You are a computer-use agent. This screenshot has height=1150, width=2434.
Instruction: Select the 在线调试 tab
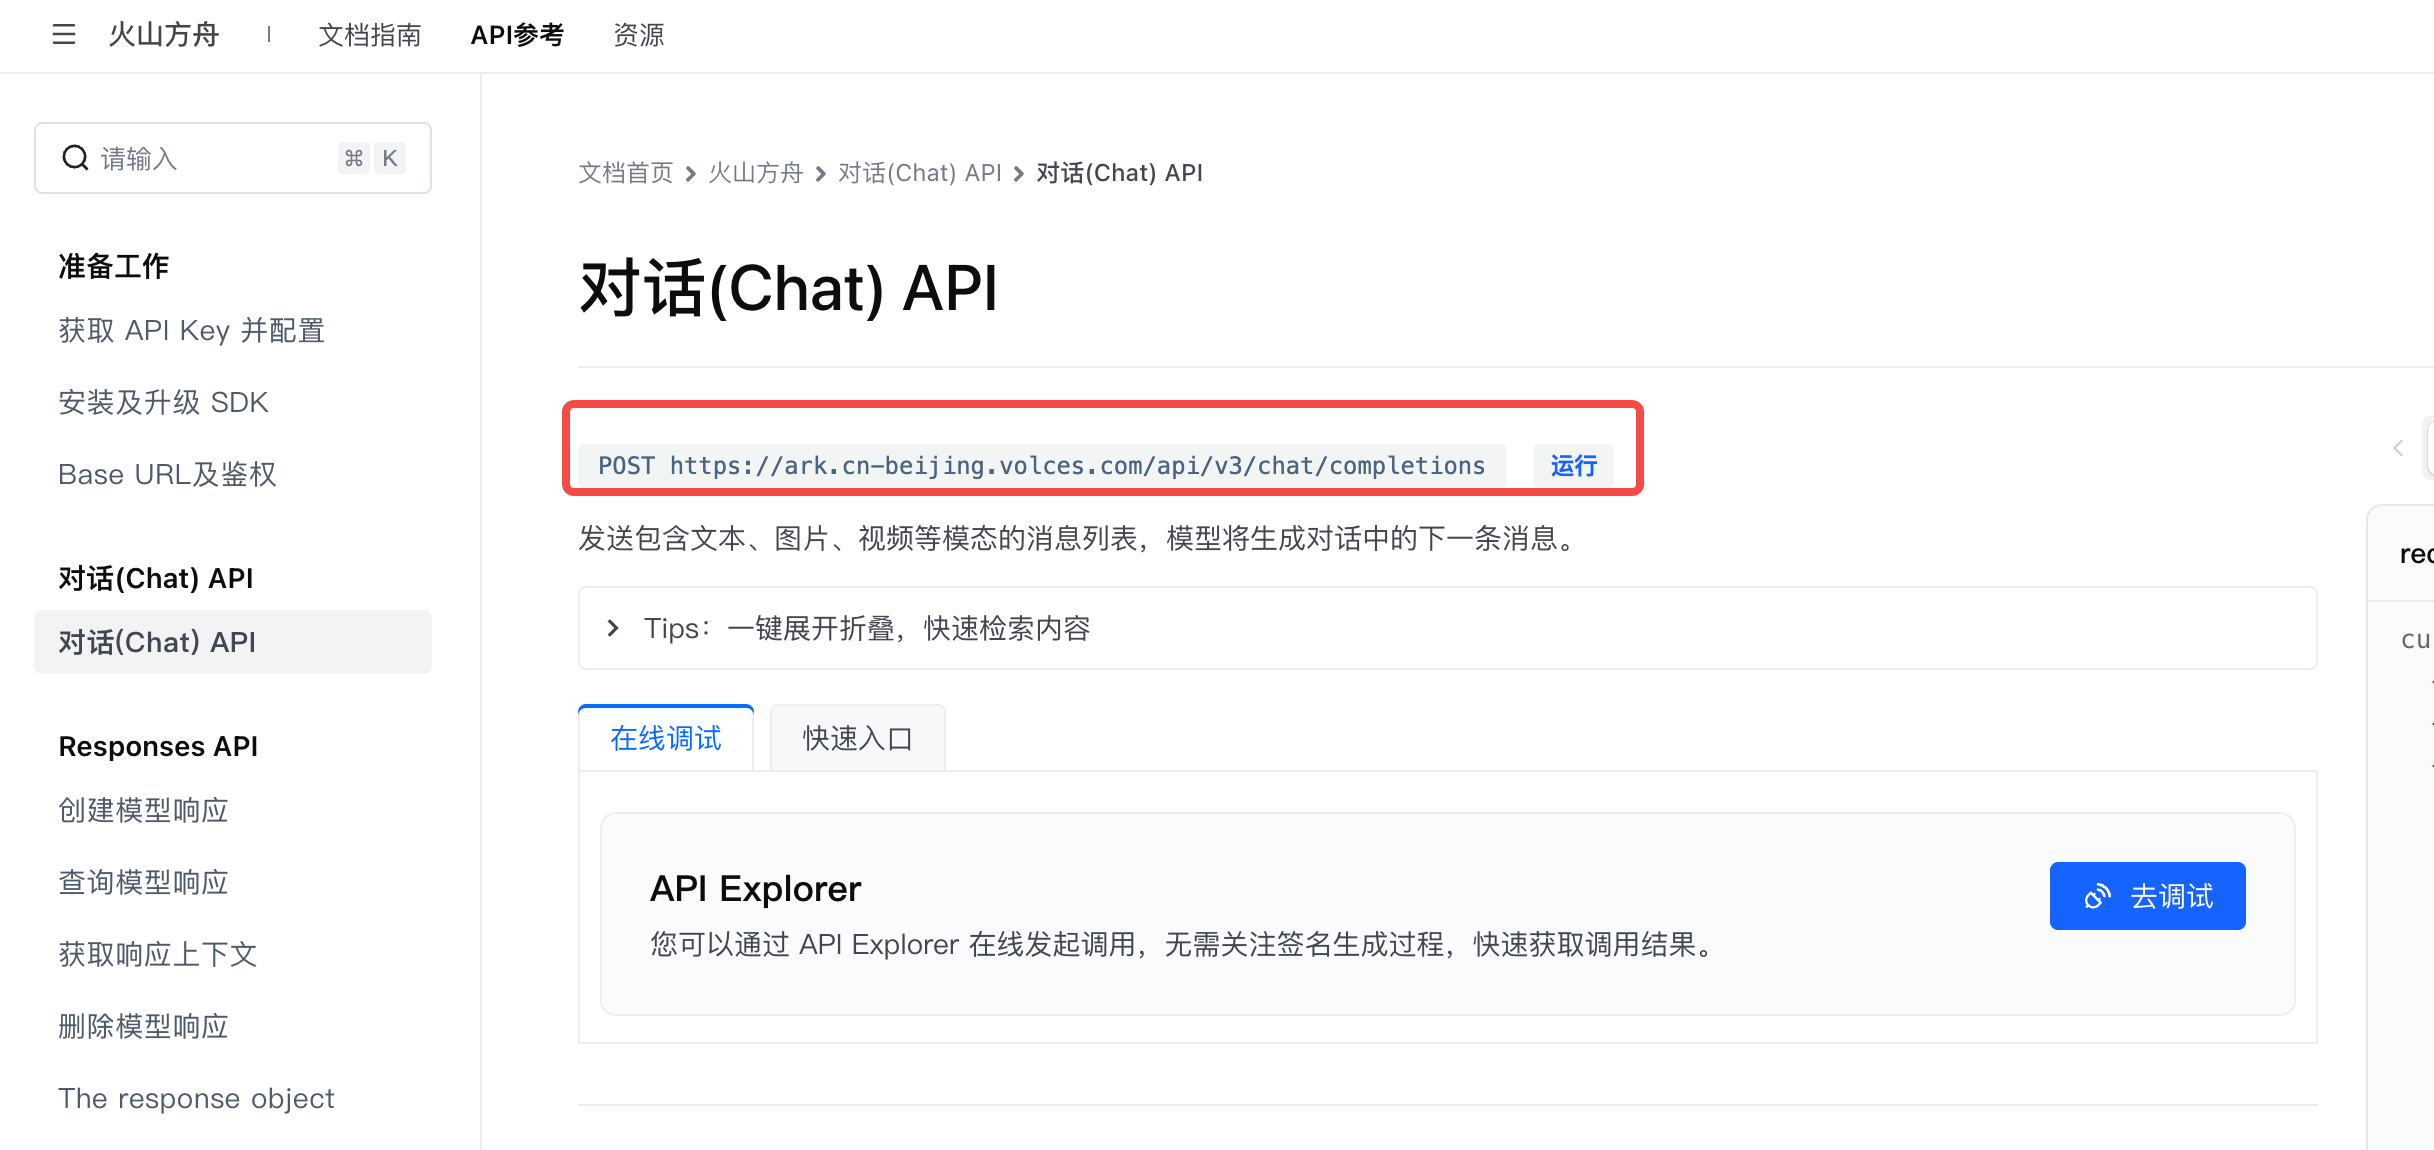[666, 738]
